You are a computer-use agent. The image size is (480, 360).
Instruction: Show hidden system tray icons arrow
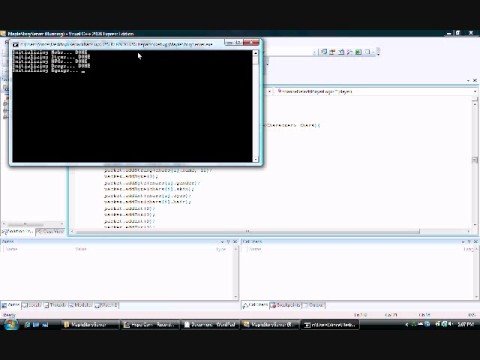(406, 324)
